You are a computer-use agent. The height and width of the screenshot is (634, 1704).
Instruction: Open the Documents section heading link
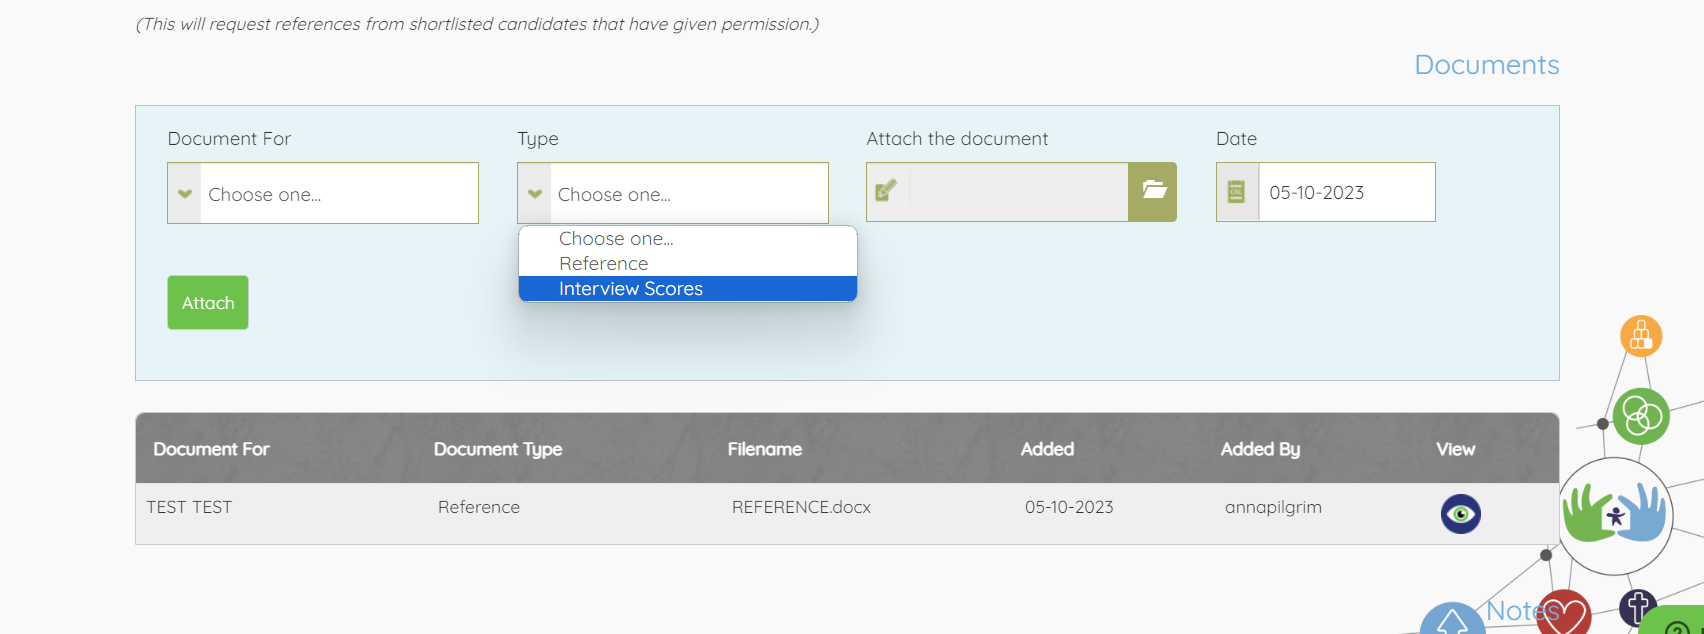coord(1486,65)
